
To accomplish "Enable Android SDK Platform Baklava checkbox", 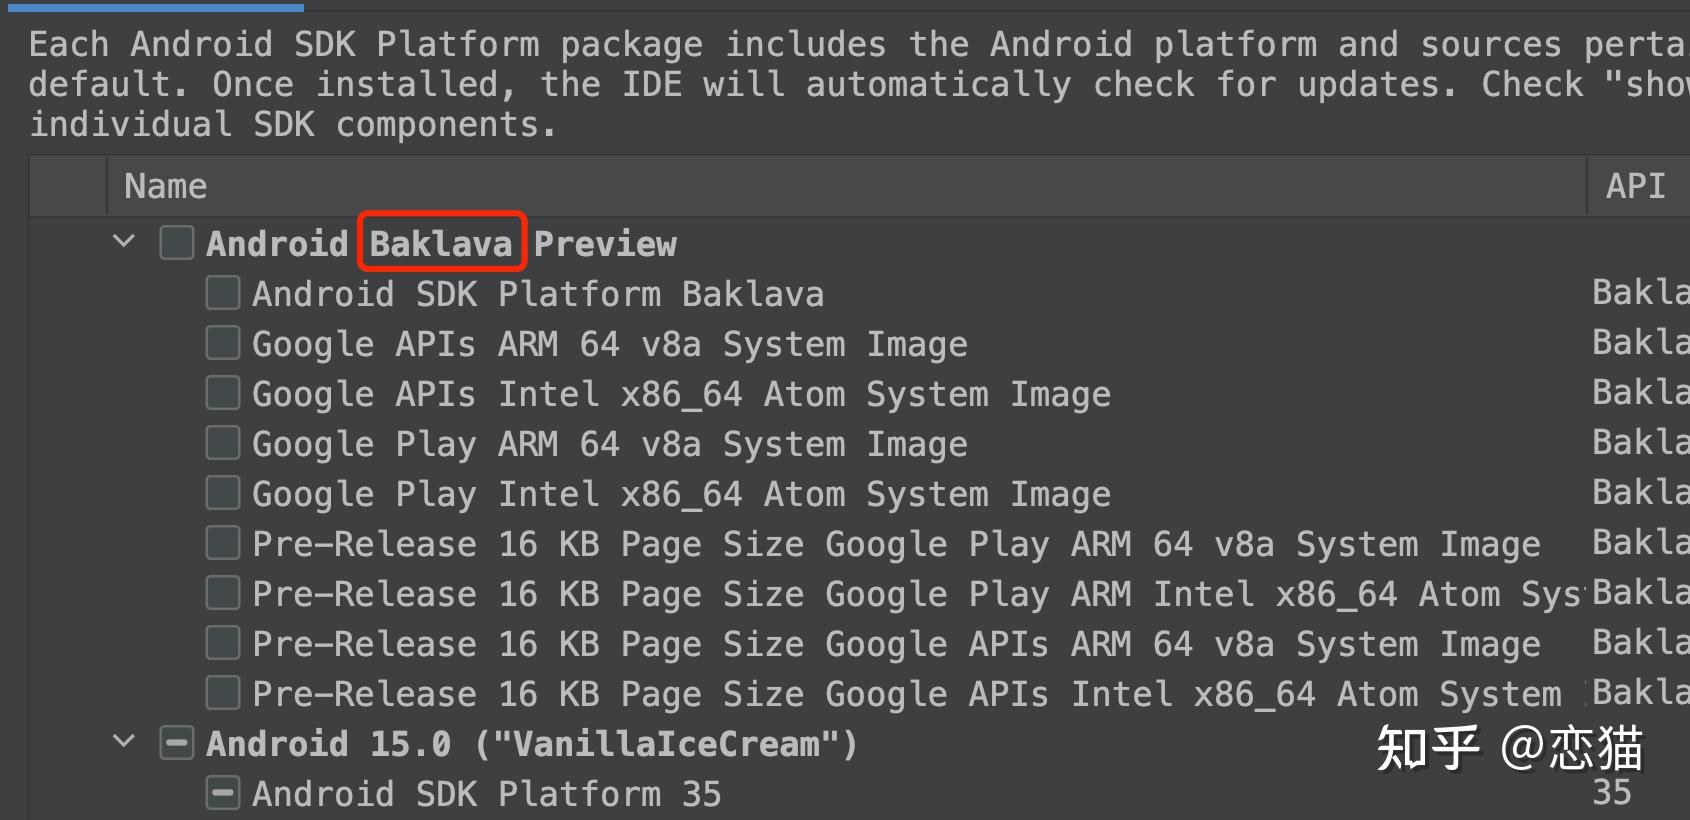I will pyautogui.click(x=222, y=293).
